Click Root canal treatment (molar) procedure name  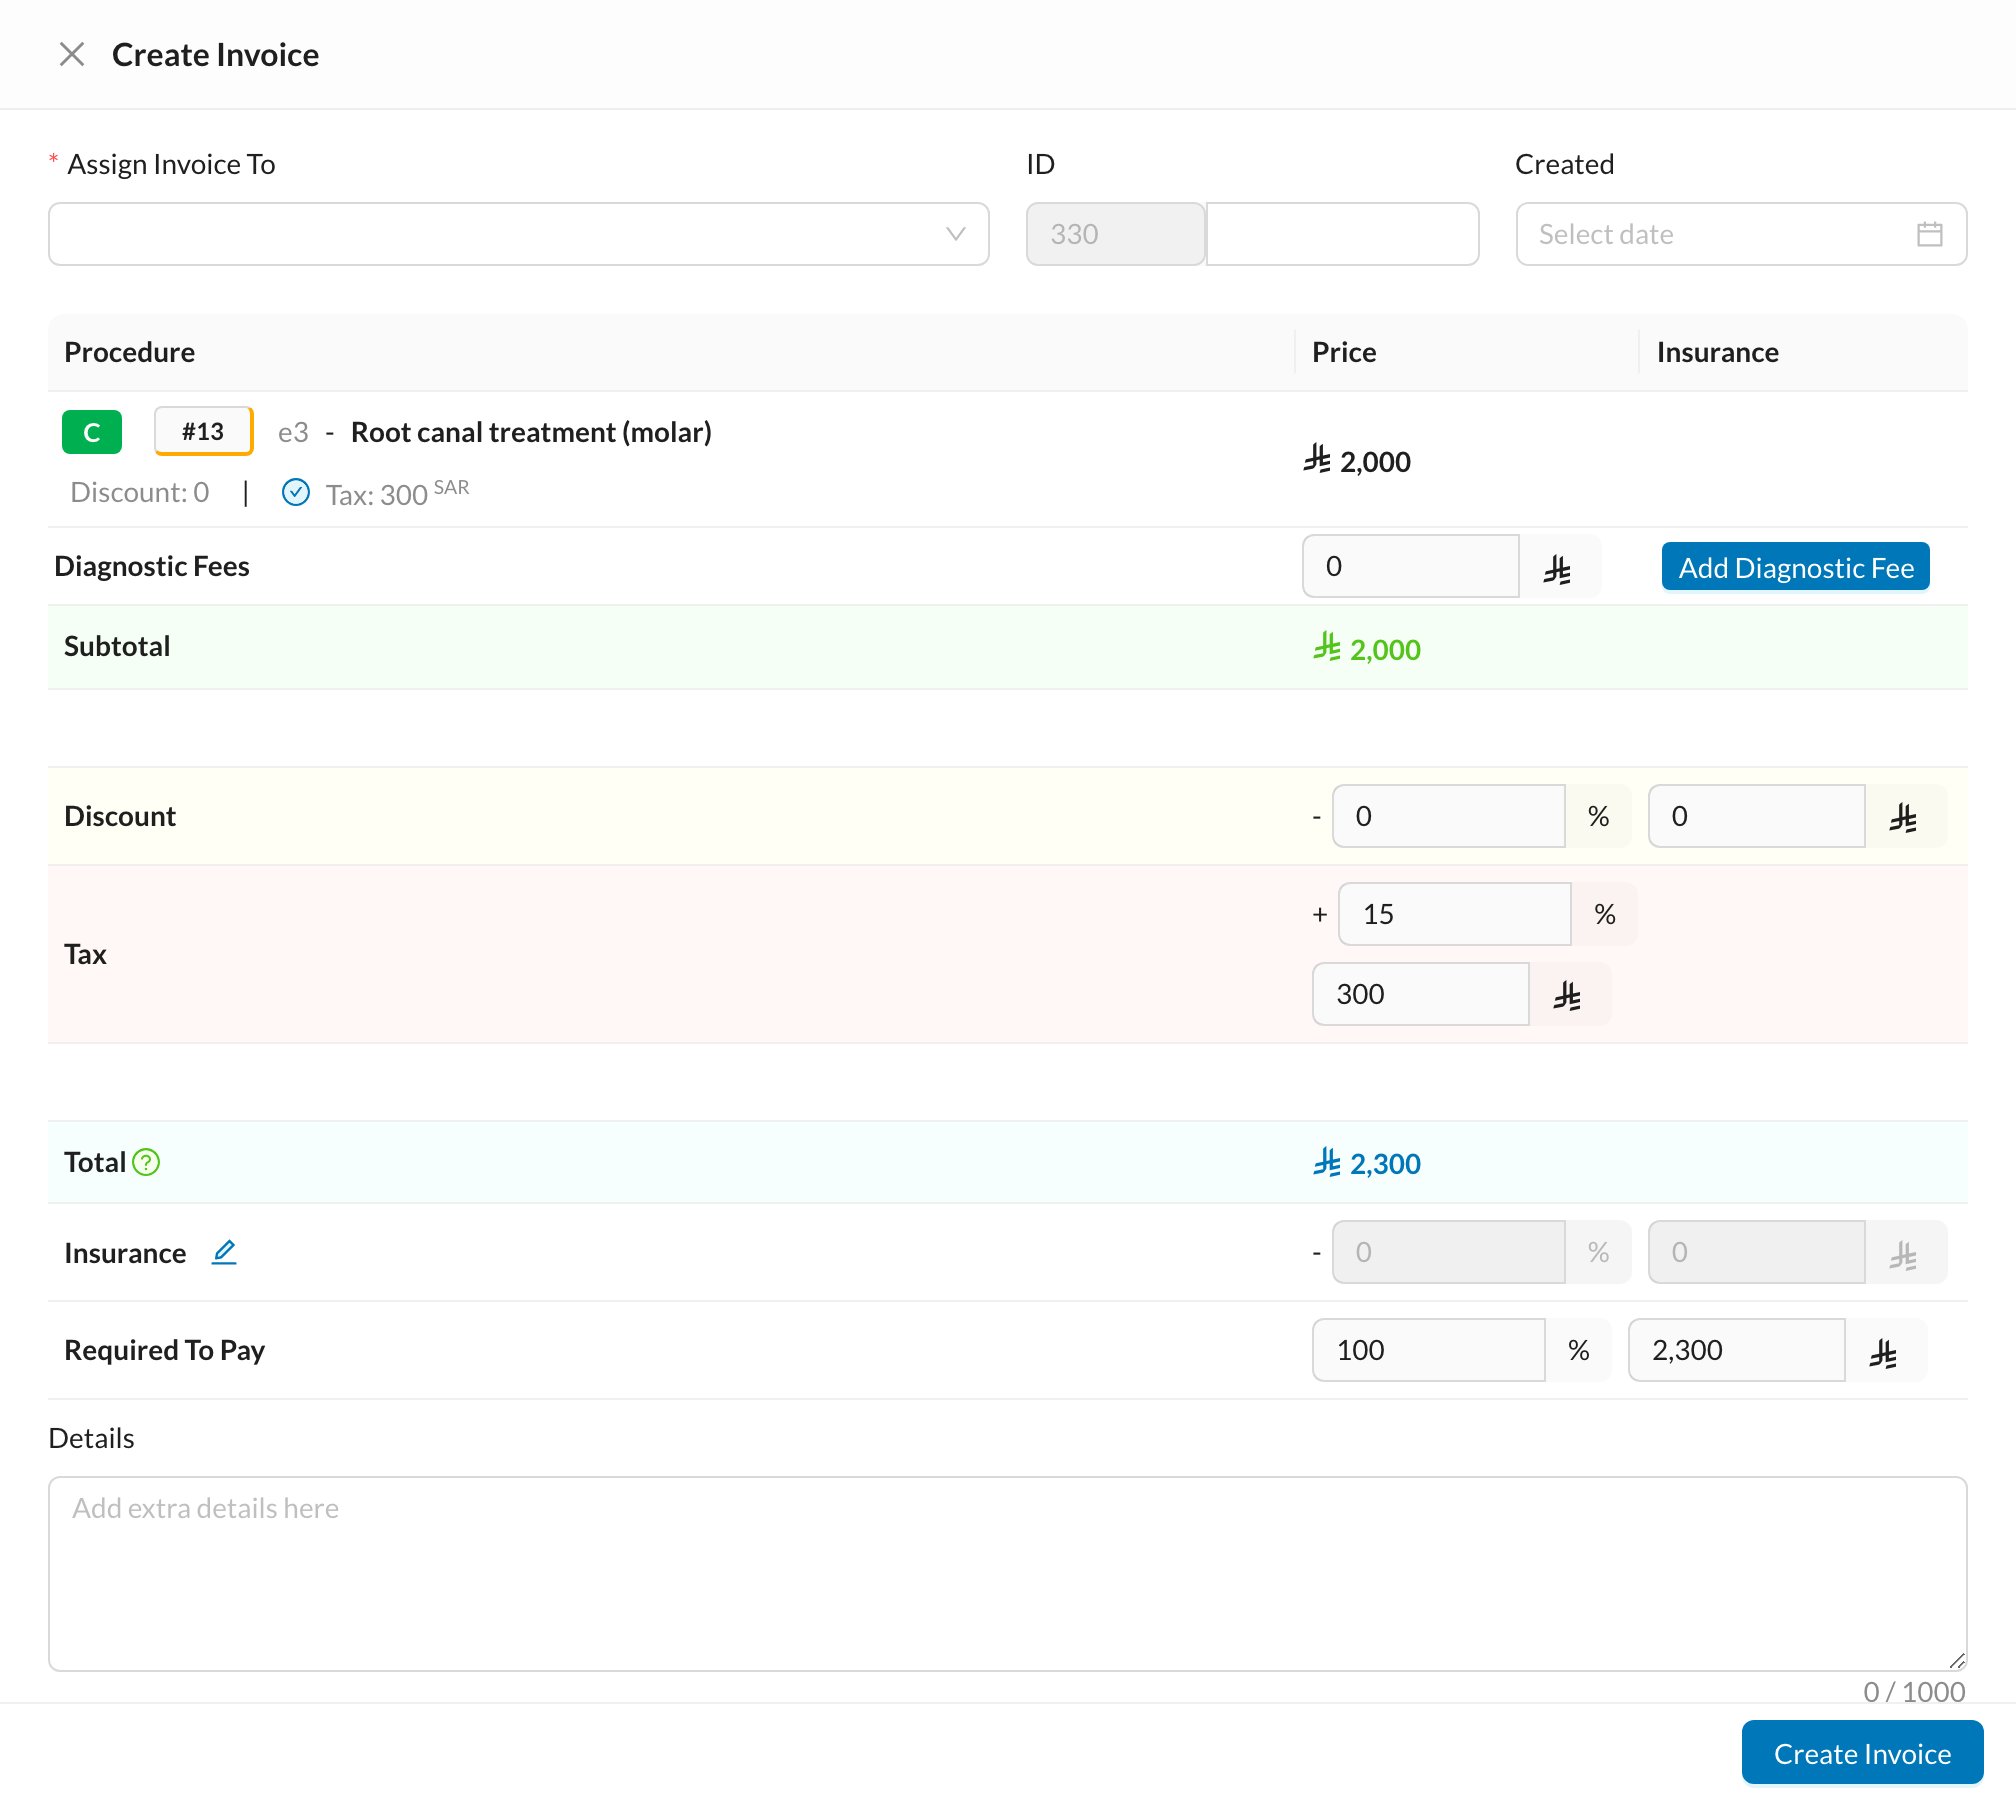click(x=531, y=432)
